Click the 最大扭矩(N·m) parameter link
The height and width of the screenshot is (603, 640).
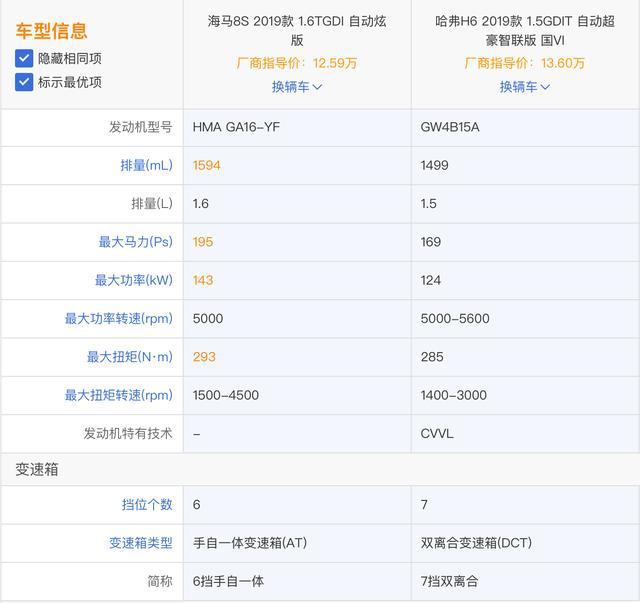[x=129, y=357]
